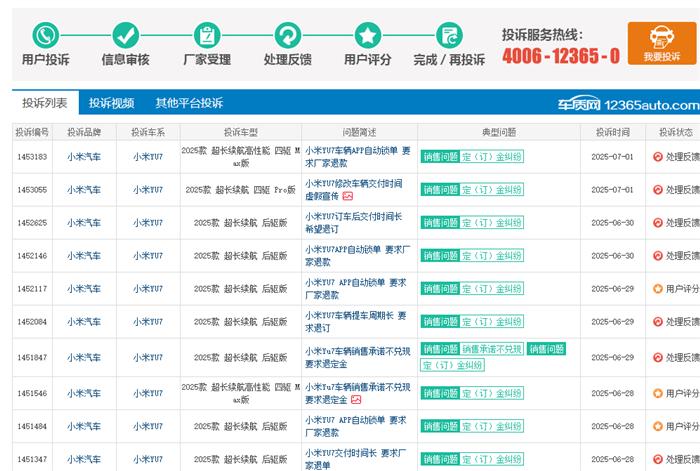The height and width of the screenshot is (471, 700).
Task: Click model text in row 1452084
Action: 241,322
